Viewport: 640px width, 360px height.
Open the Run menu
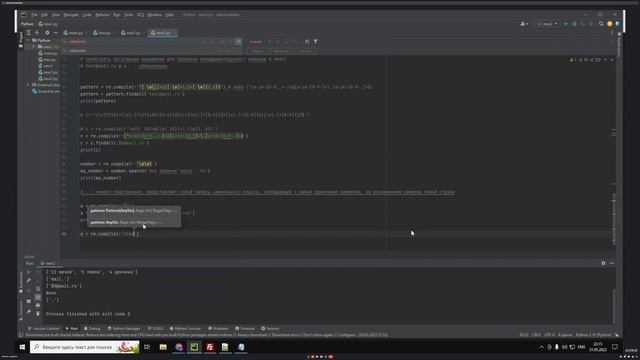click(x=116, y=15)
